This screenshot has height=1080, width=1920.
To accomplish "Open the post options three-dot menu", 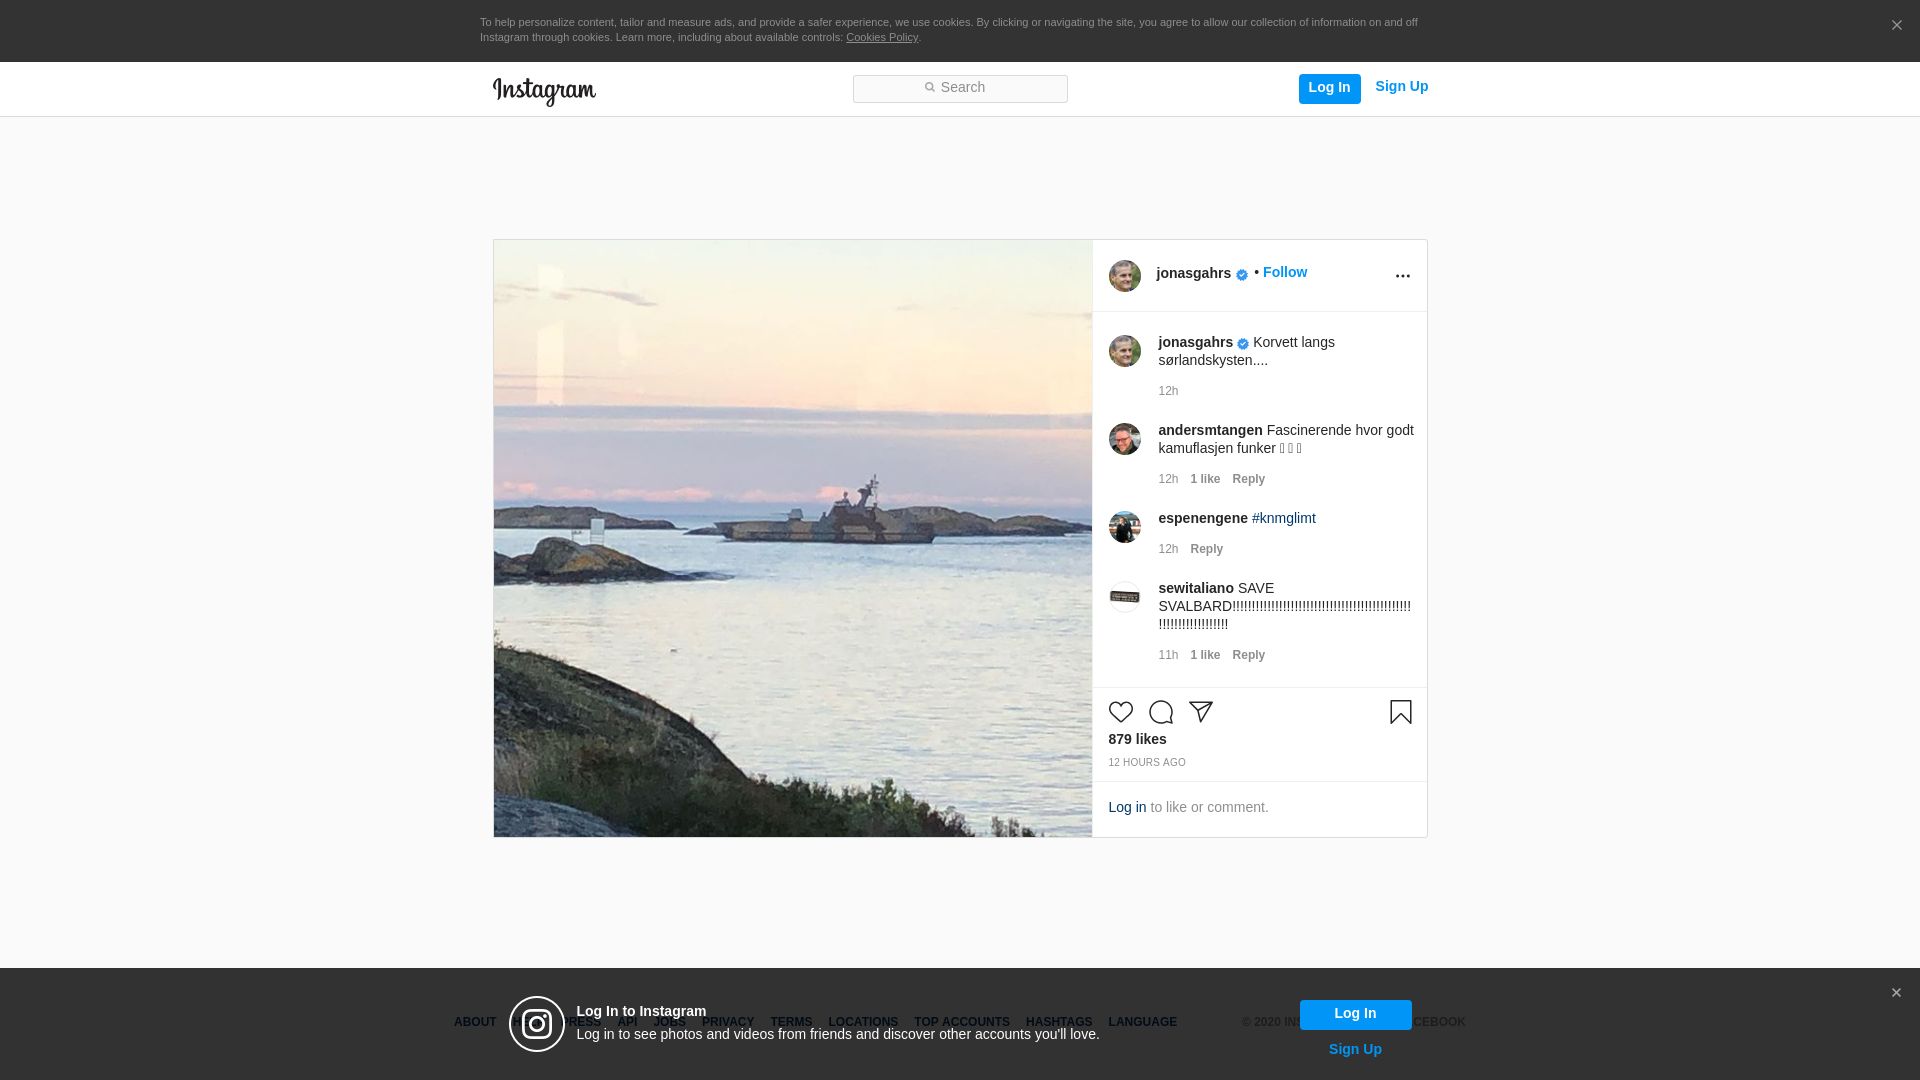I will [1402, 276].
